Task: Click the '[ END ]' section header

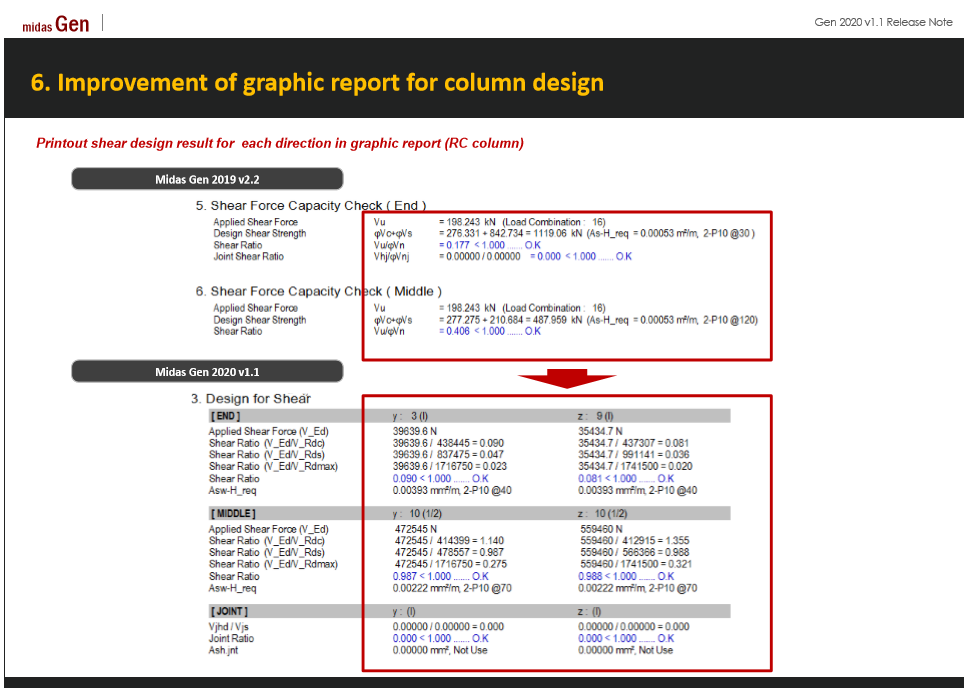Action: point(226,416)
